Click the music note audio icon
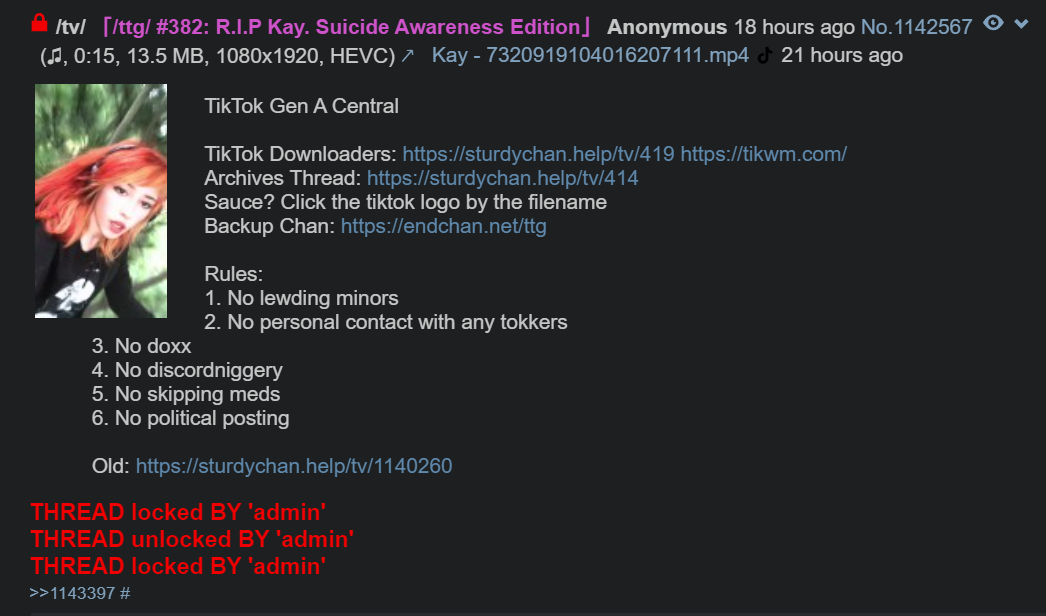1046x616 pixels. point(54,55)
